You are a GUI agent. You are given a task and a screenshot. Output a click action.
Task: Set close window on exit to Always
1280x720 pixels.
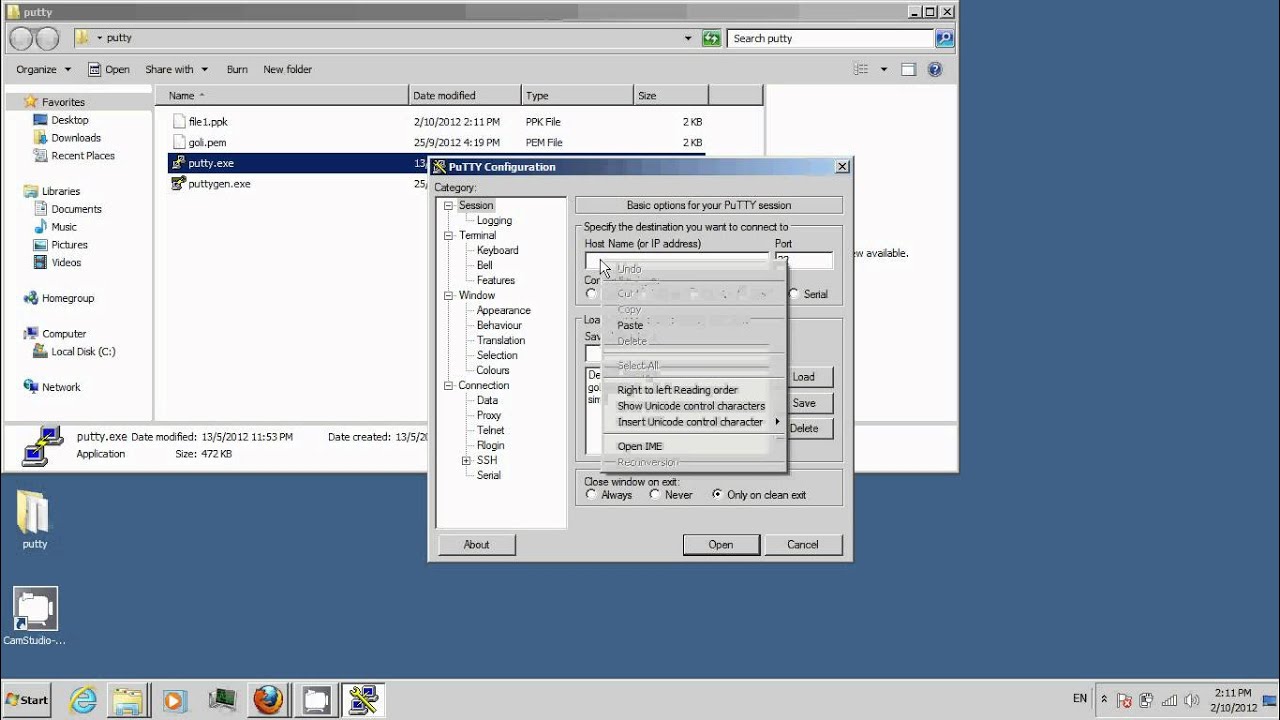pyautogui.click(x=609, y=495)
